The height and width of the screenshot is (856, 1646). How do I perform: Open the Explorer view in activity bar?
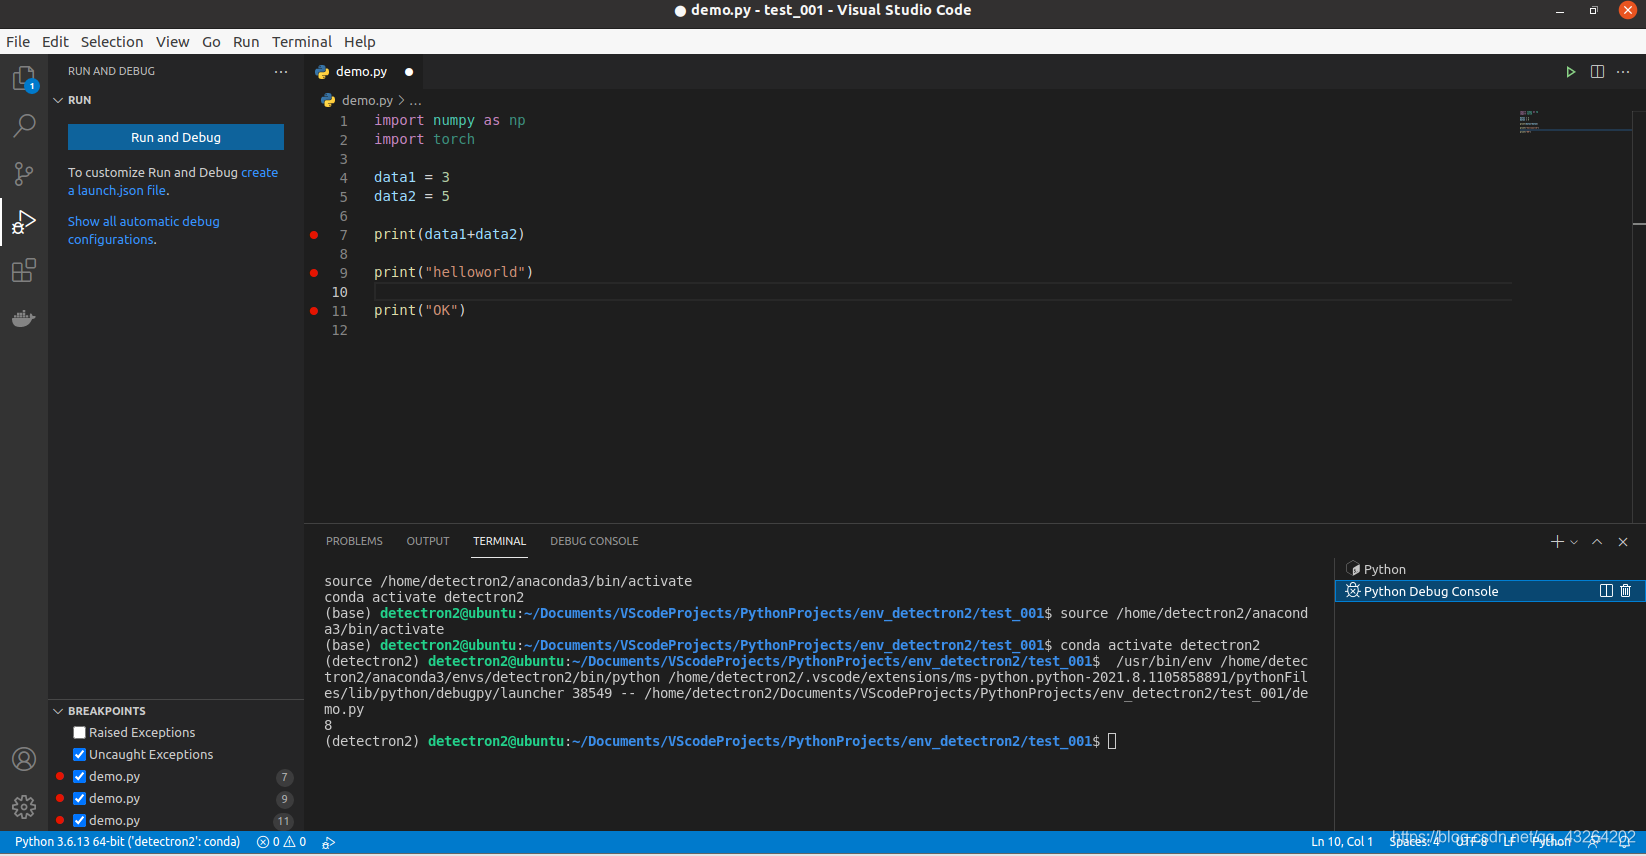coord(24,79)
